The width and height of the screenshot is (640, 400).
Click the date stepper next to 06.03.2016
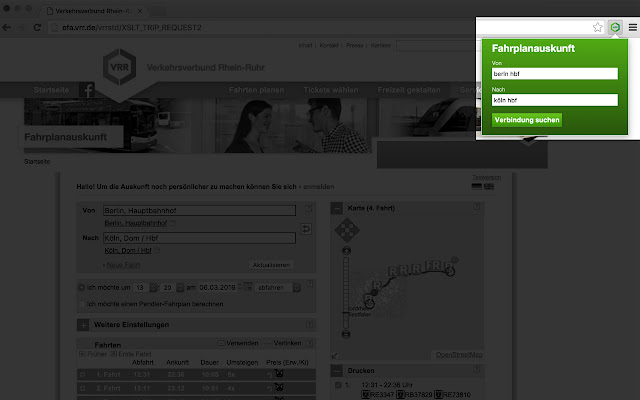pyautogui.click(x=240, y=287)
